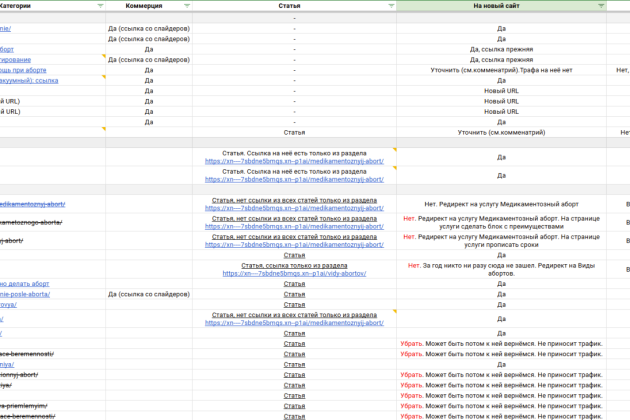Open filter dropdown for На новый сайт
Image resolution: width=630 pixels, height=420 pixels.
(600, 6)
